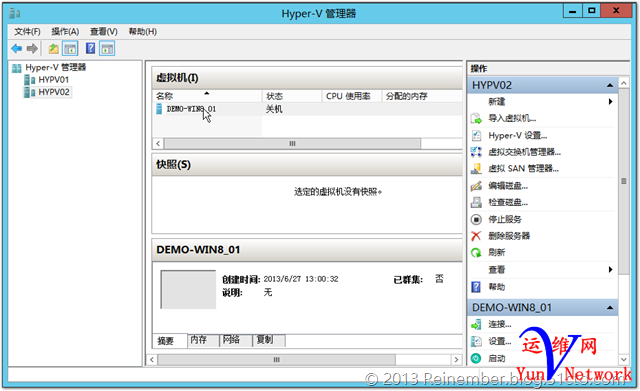
Task: Expand 新建 submenu arrow
Action: (610, 102)
